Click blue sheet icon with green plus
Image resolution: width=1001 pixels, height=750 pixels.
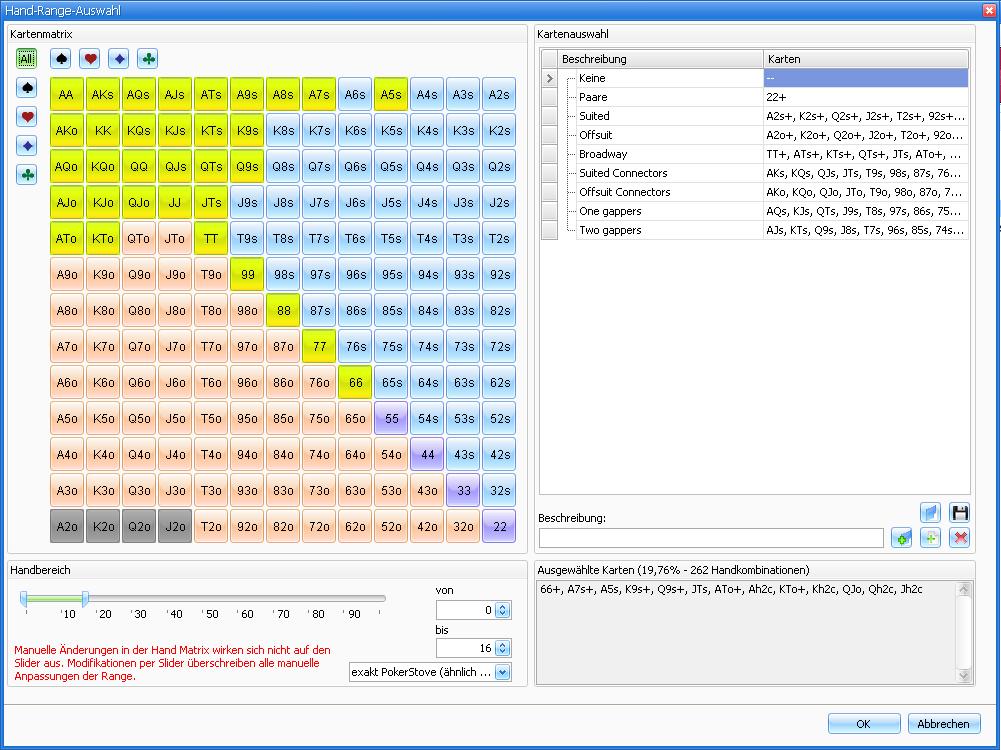pos(901,538)
